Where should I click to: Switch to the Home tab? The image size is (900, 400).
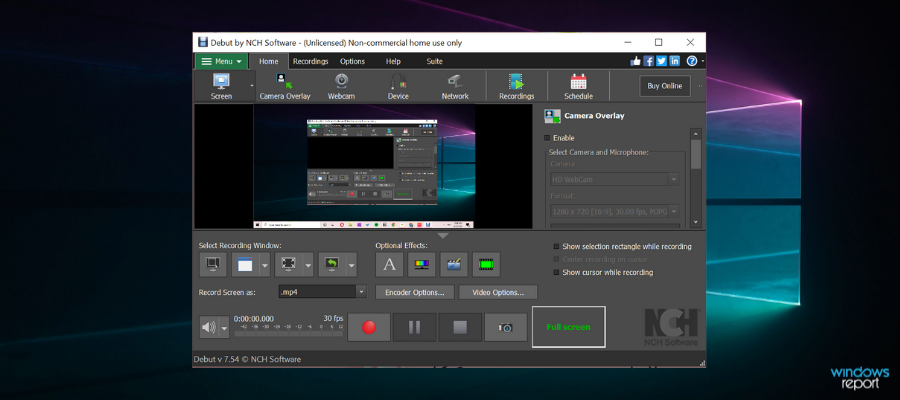click(268, 61)
